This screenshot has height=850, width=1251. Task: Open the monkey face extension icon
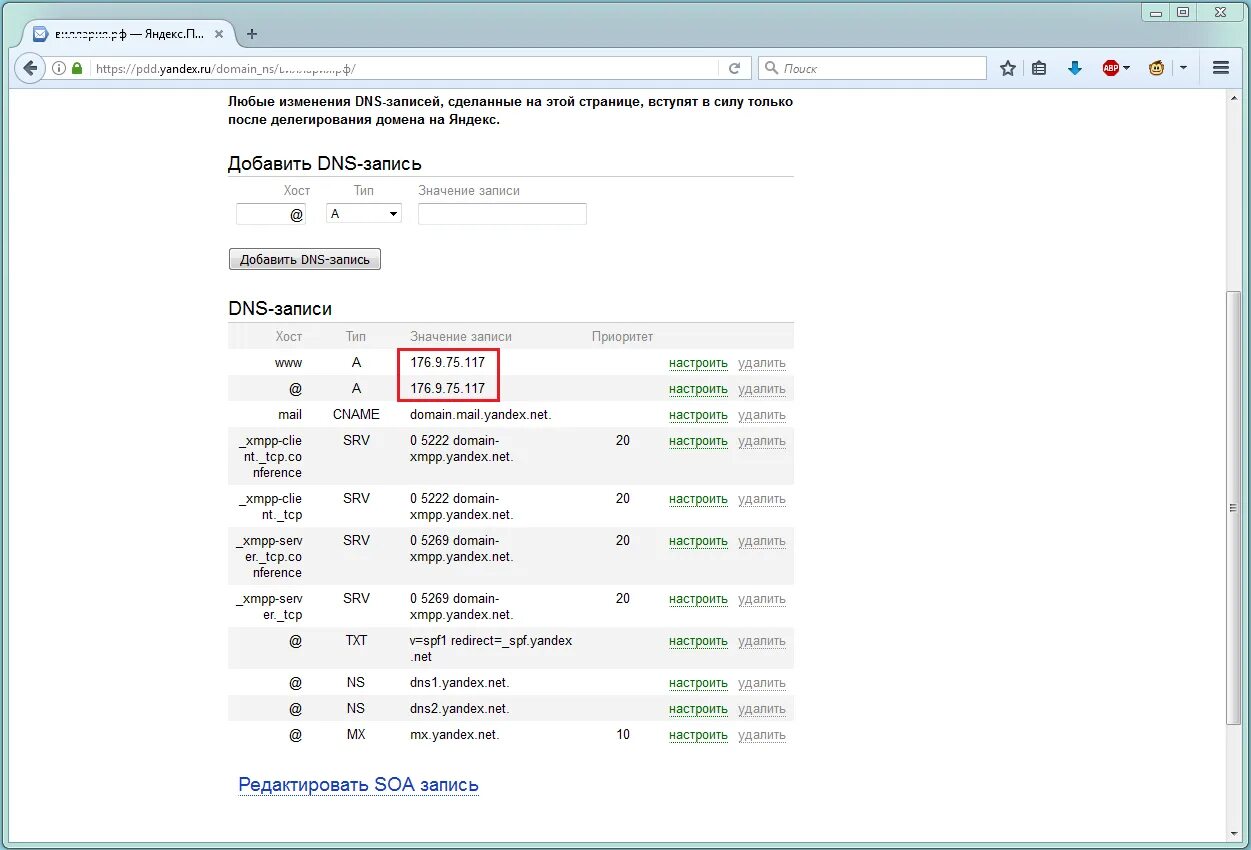(x=1156, y=68)
